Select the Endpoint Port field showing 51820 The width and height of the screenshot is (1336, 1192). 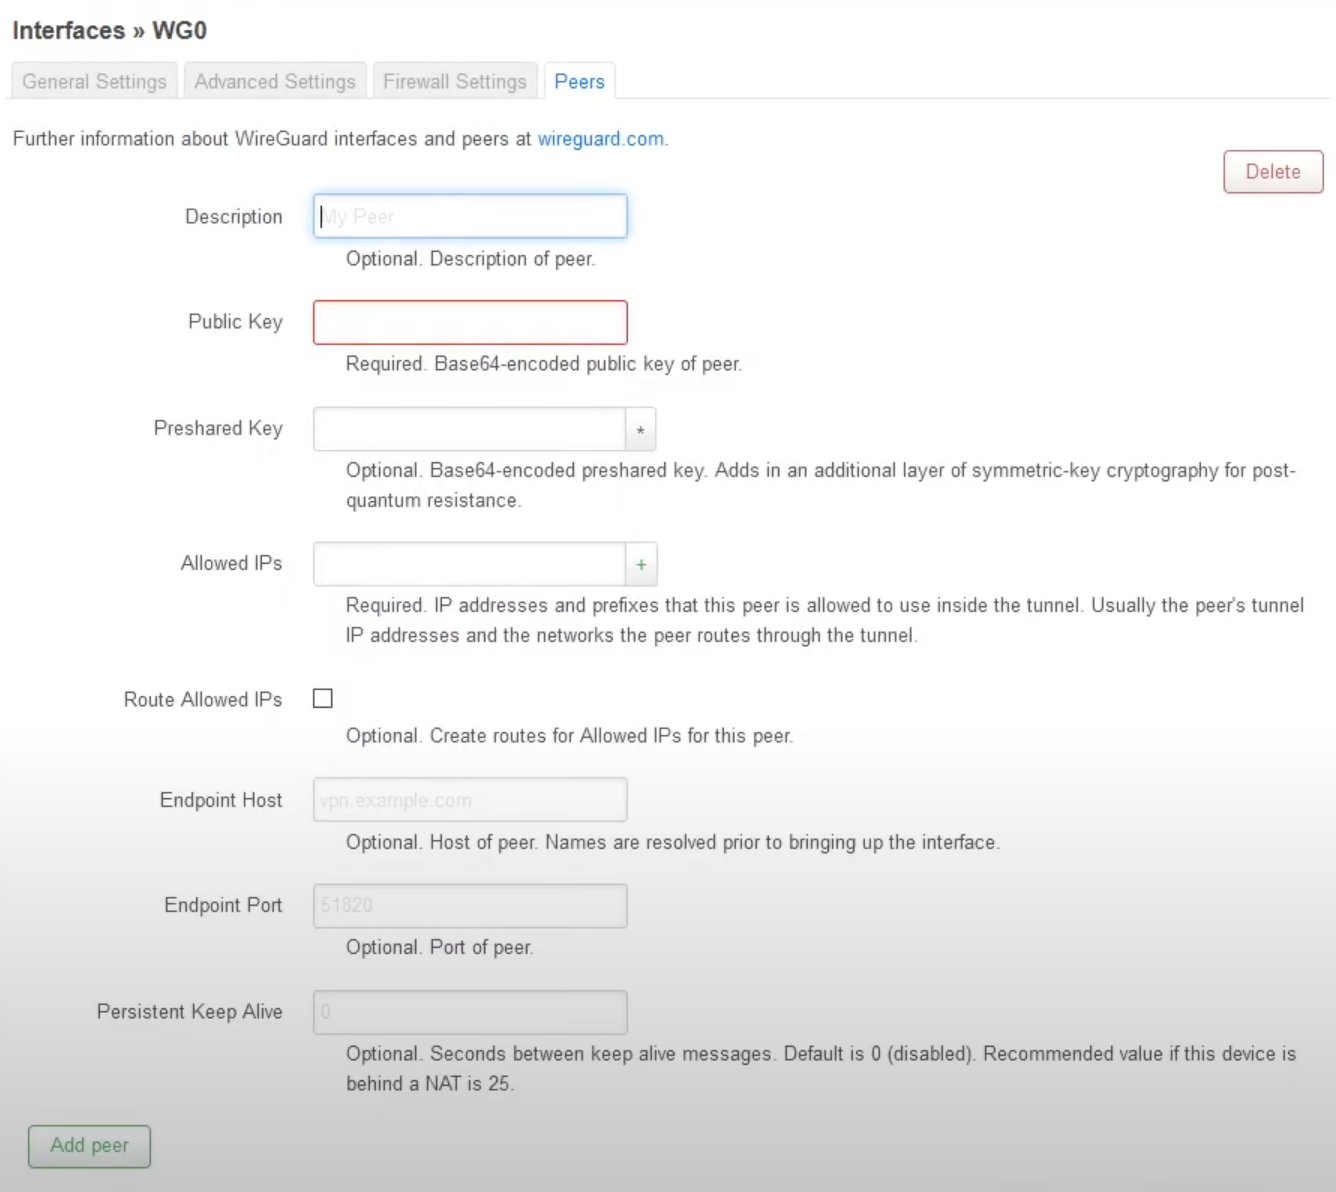click(x=469, y=905)
